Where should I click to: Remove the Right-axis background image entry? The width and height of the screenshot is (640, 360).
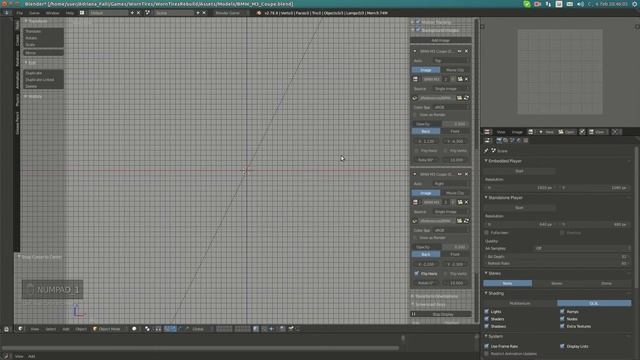click(x=467, y=174)
